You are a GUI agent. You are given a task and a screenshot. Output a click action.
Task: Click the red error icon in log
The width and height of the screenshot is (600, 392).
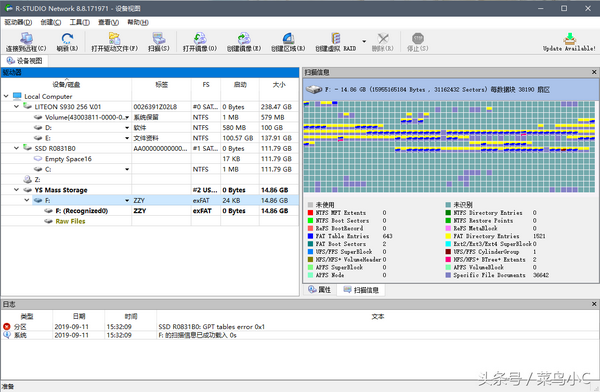tap(7, 327)
